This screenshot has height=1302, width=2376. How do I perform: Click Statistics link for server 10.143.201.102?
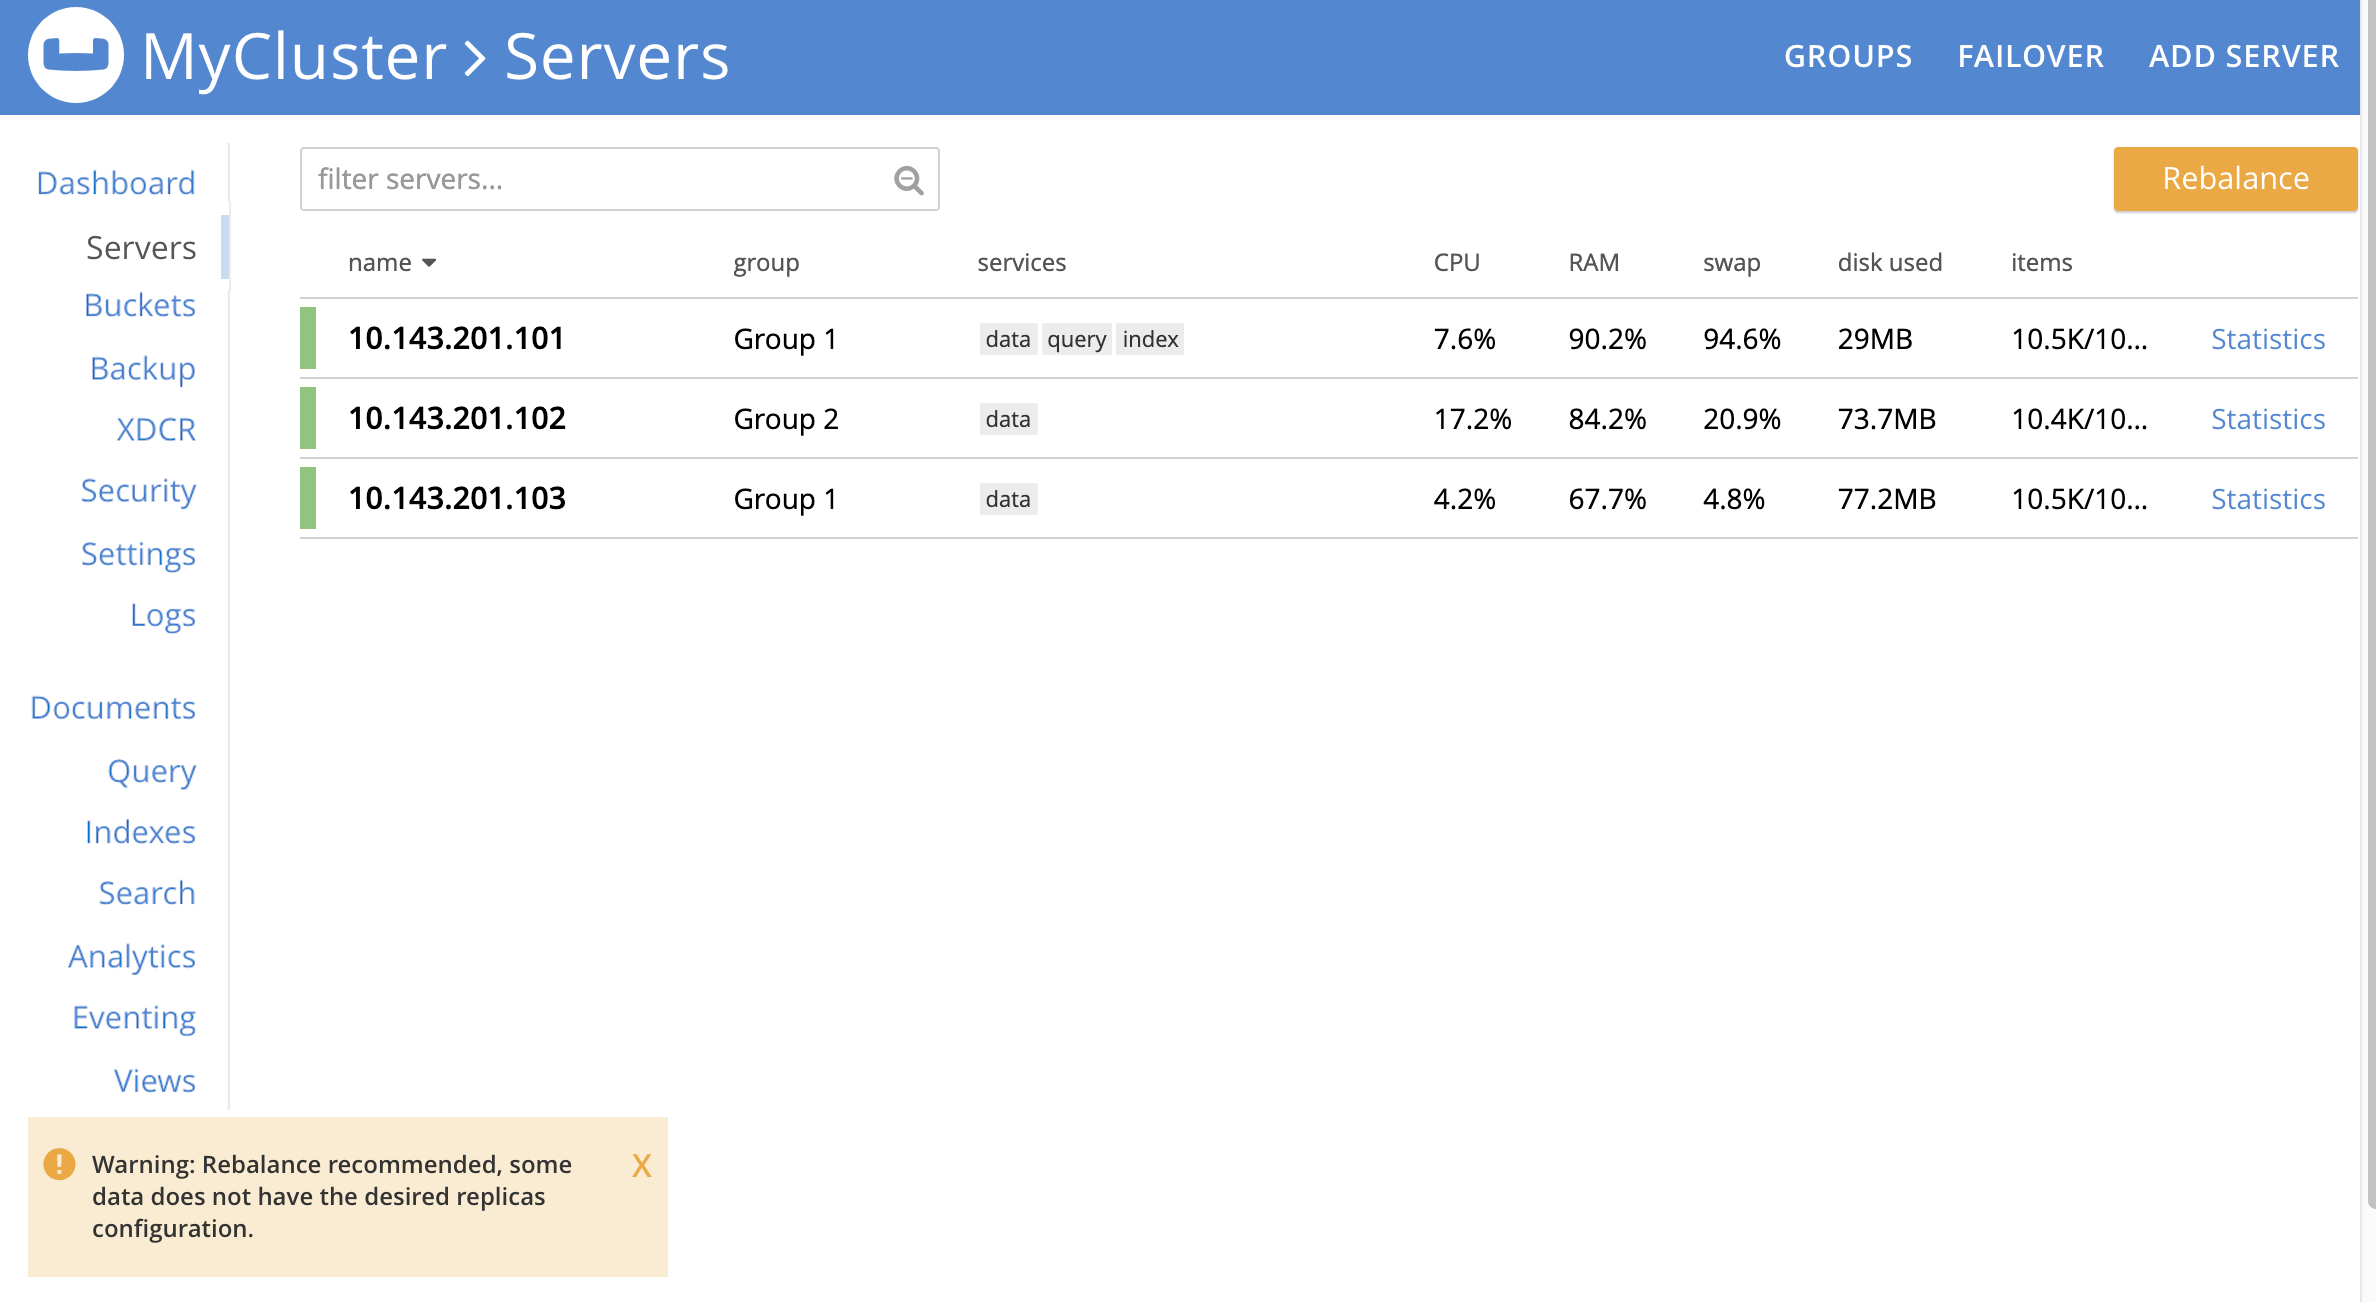coord(2267,417)
